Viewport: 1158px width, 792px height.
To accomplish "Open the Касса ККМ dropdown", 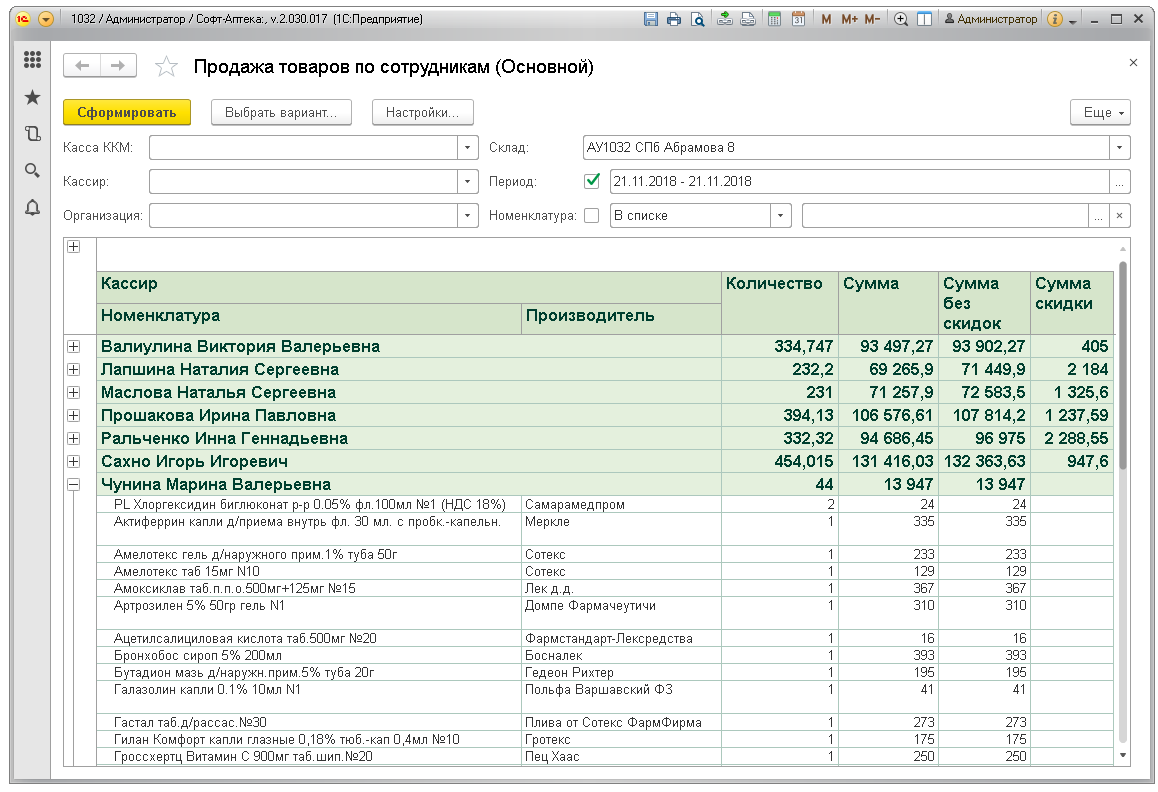I will click(468, 148).
